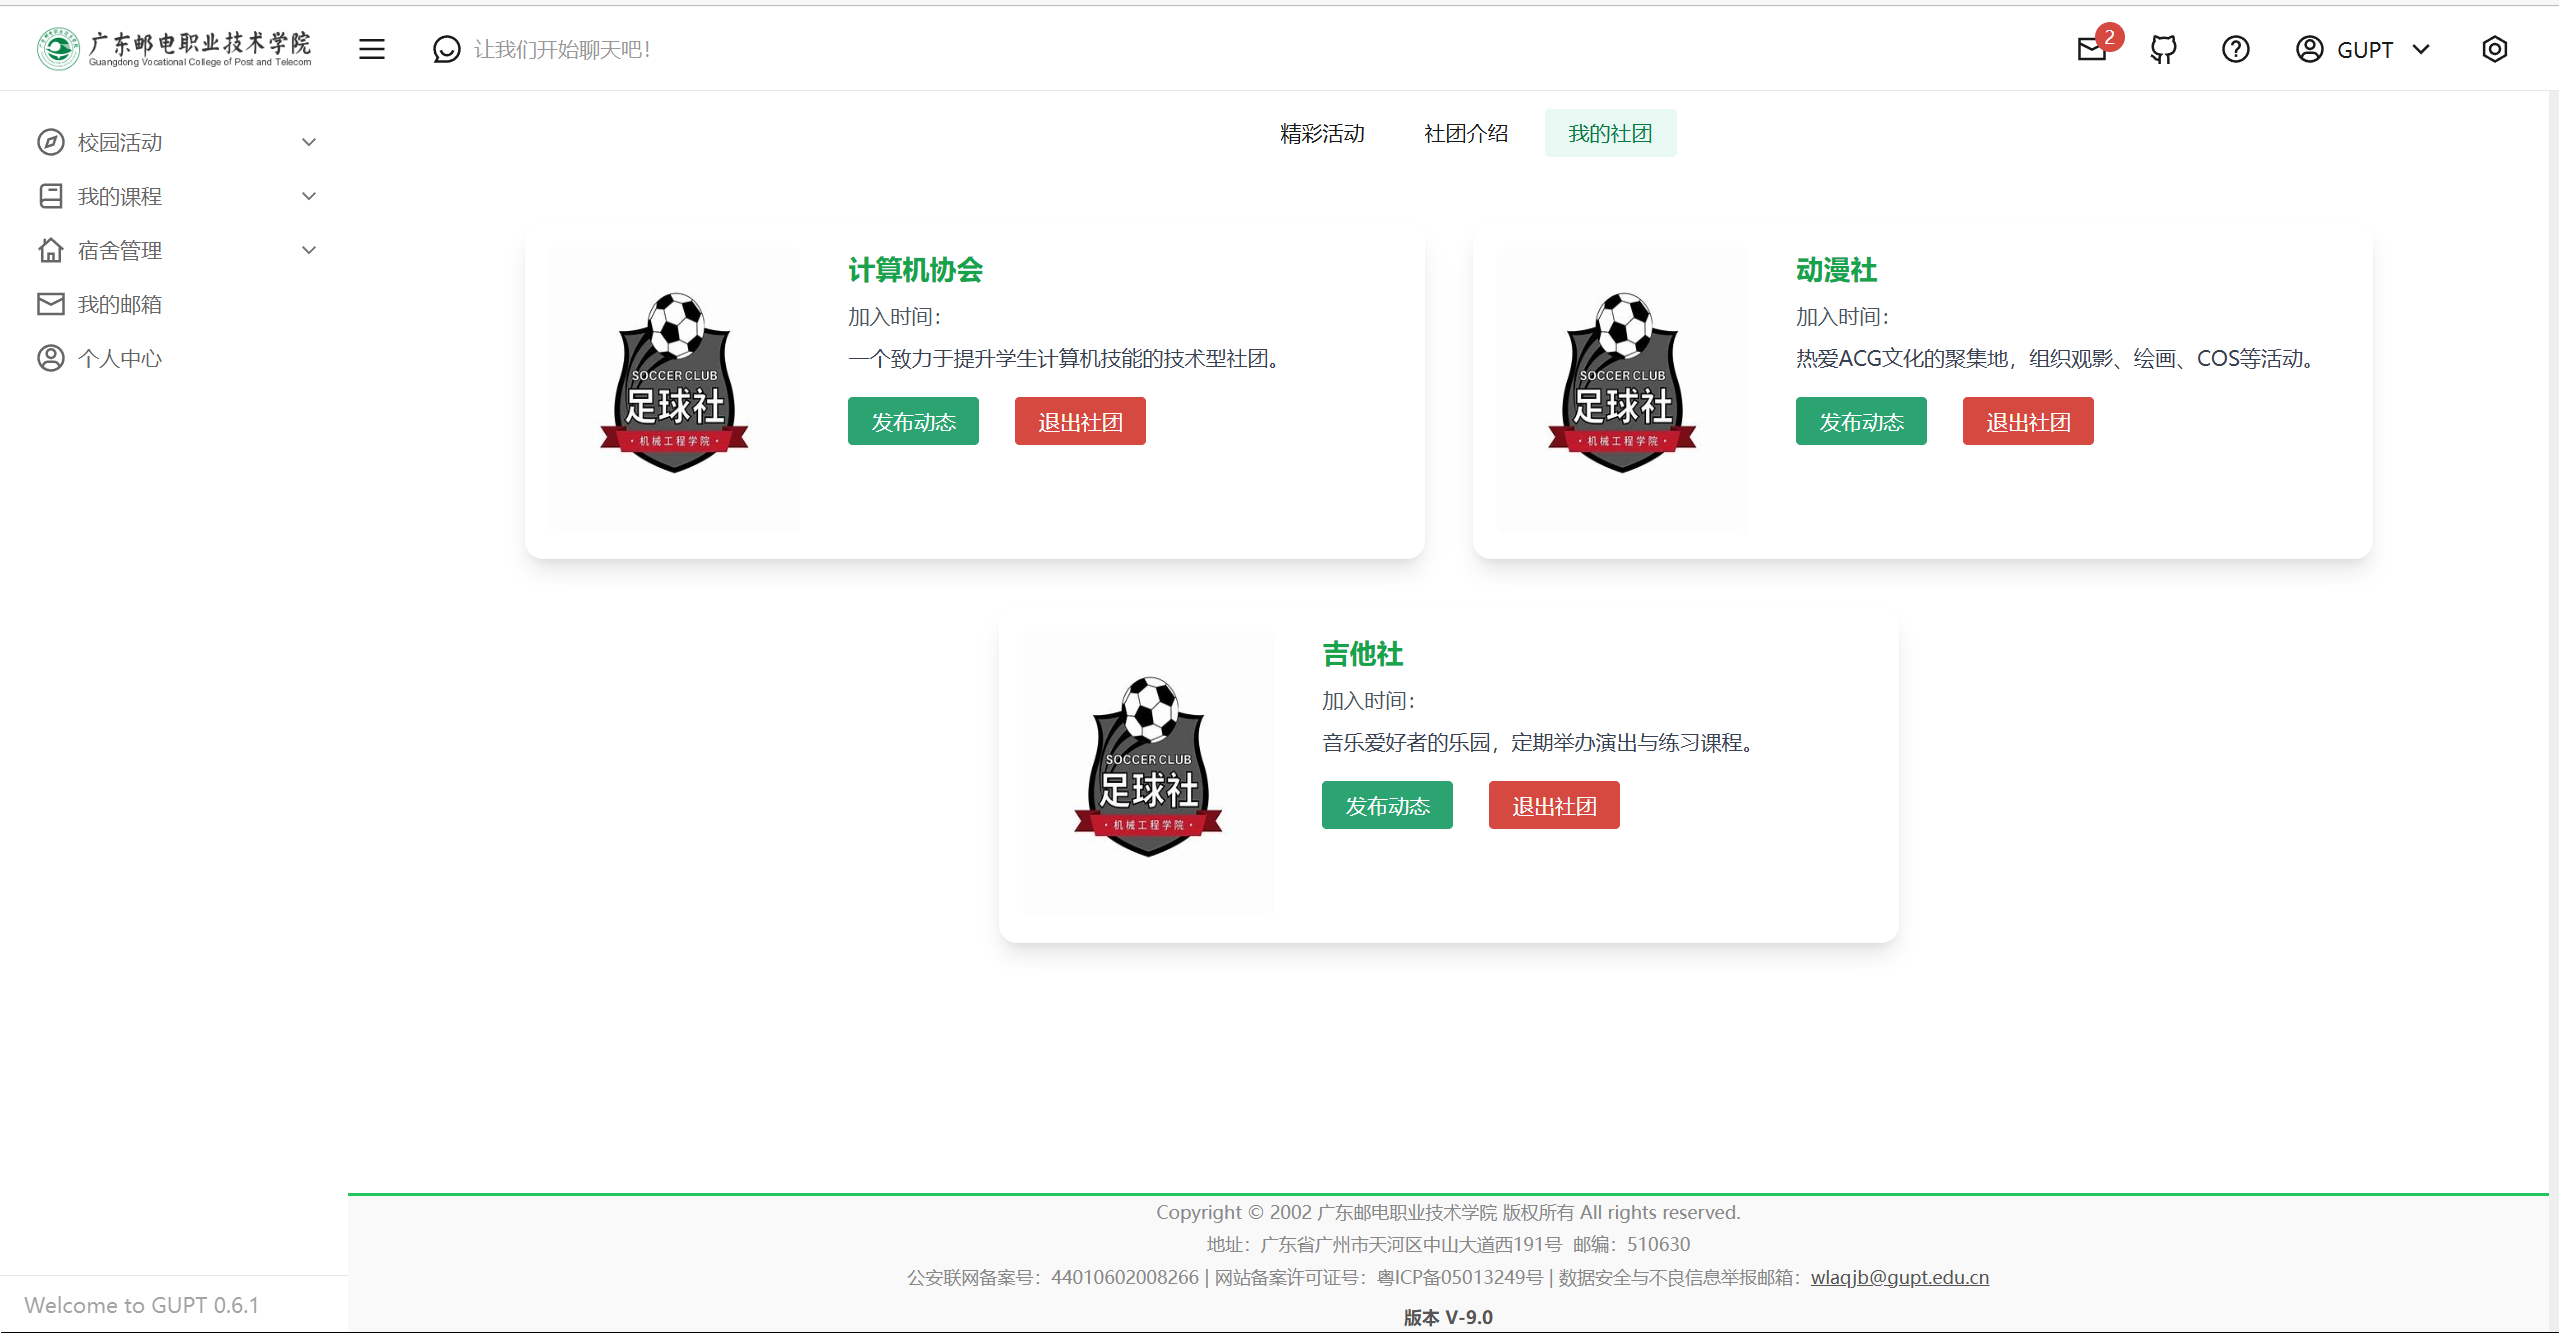Click the wlaqjb@gupt.edu.cn email link
The width and height of the screenshot is (2559, 1333).
1899,1277
